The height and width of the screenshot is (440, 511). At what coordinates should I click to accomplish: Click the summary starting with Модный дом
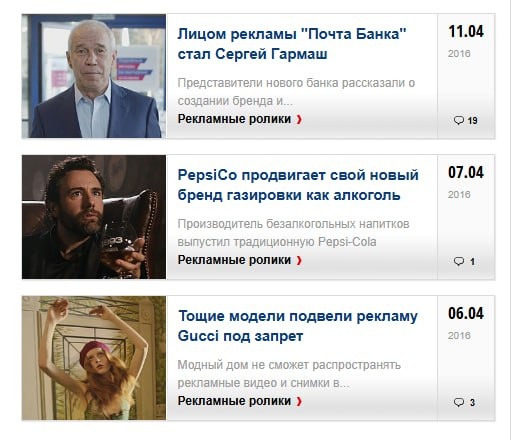pos(289,374)
